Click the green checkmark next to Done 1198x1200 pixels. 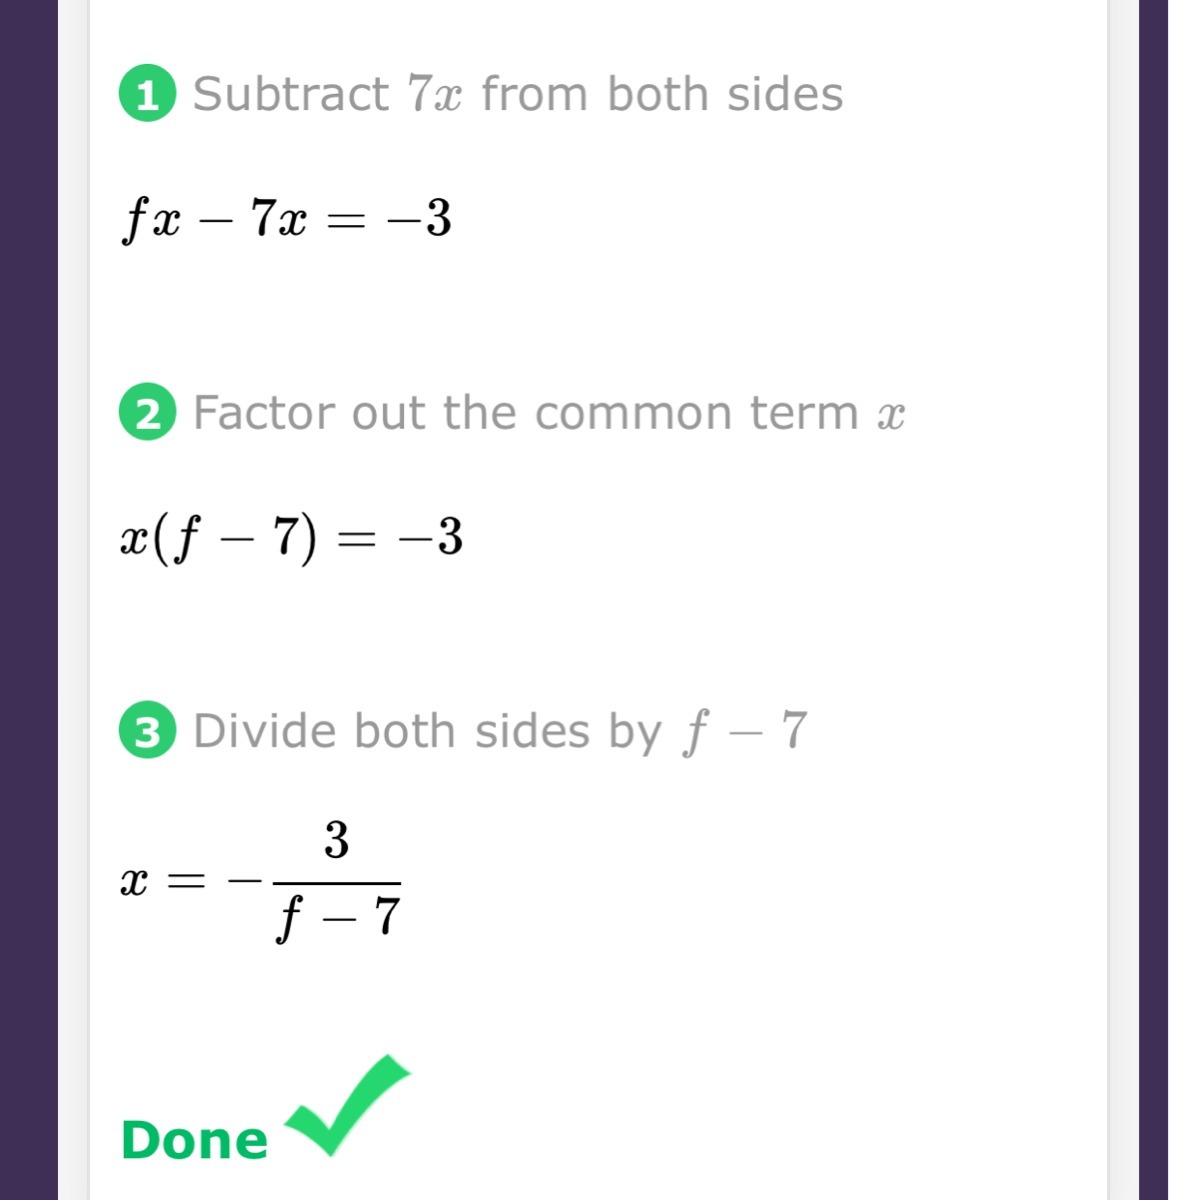tap(347, 1105)
